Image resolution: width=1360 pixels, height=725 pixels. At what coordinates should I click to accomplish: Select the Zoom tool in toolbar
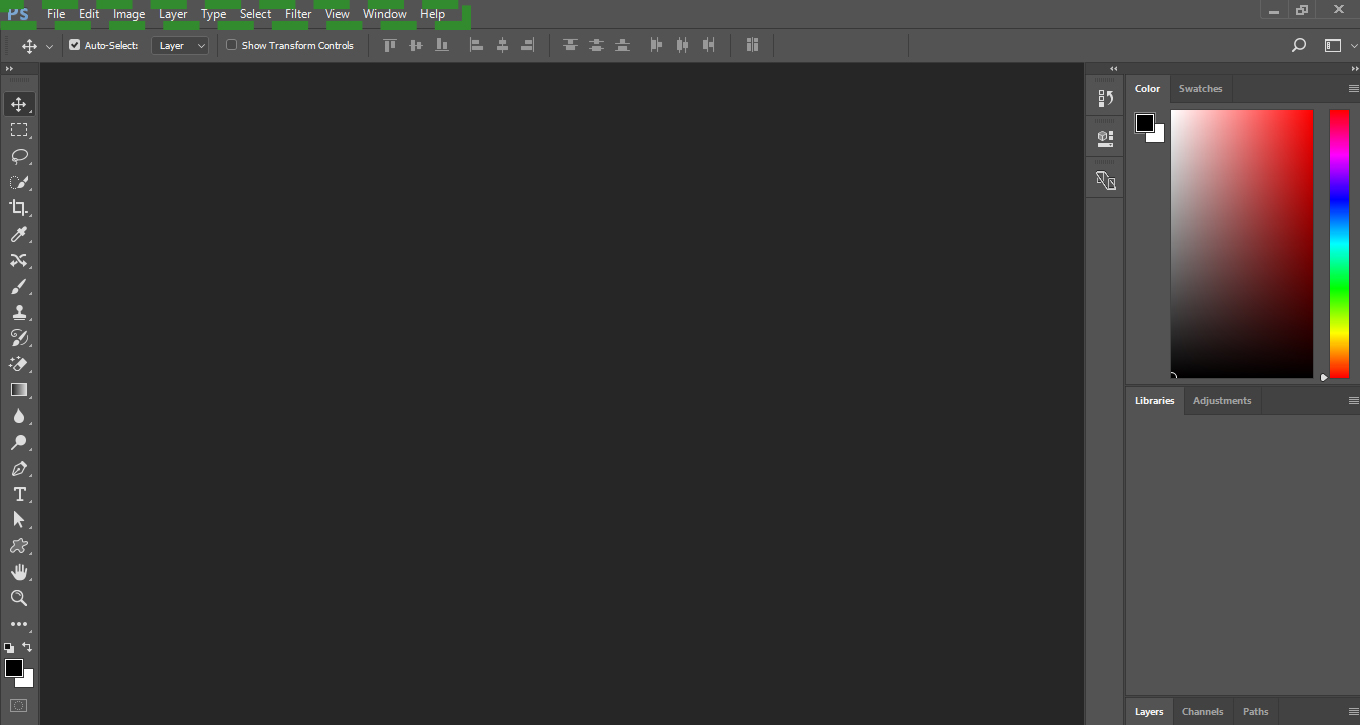(19, 598)
